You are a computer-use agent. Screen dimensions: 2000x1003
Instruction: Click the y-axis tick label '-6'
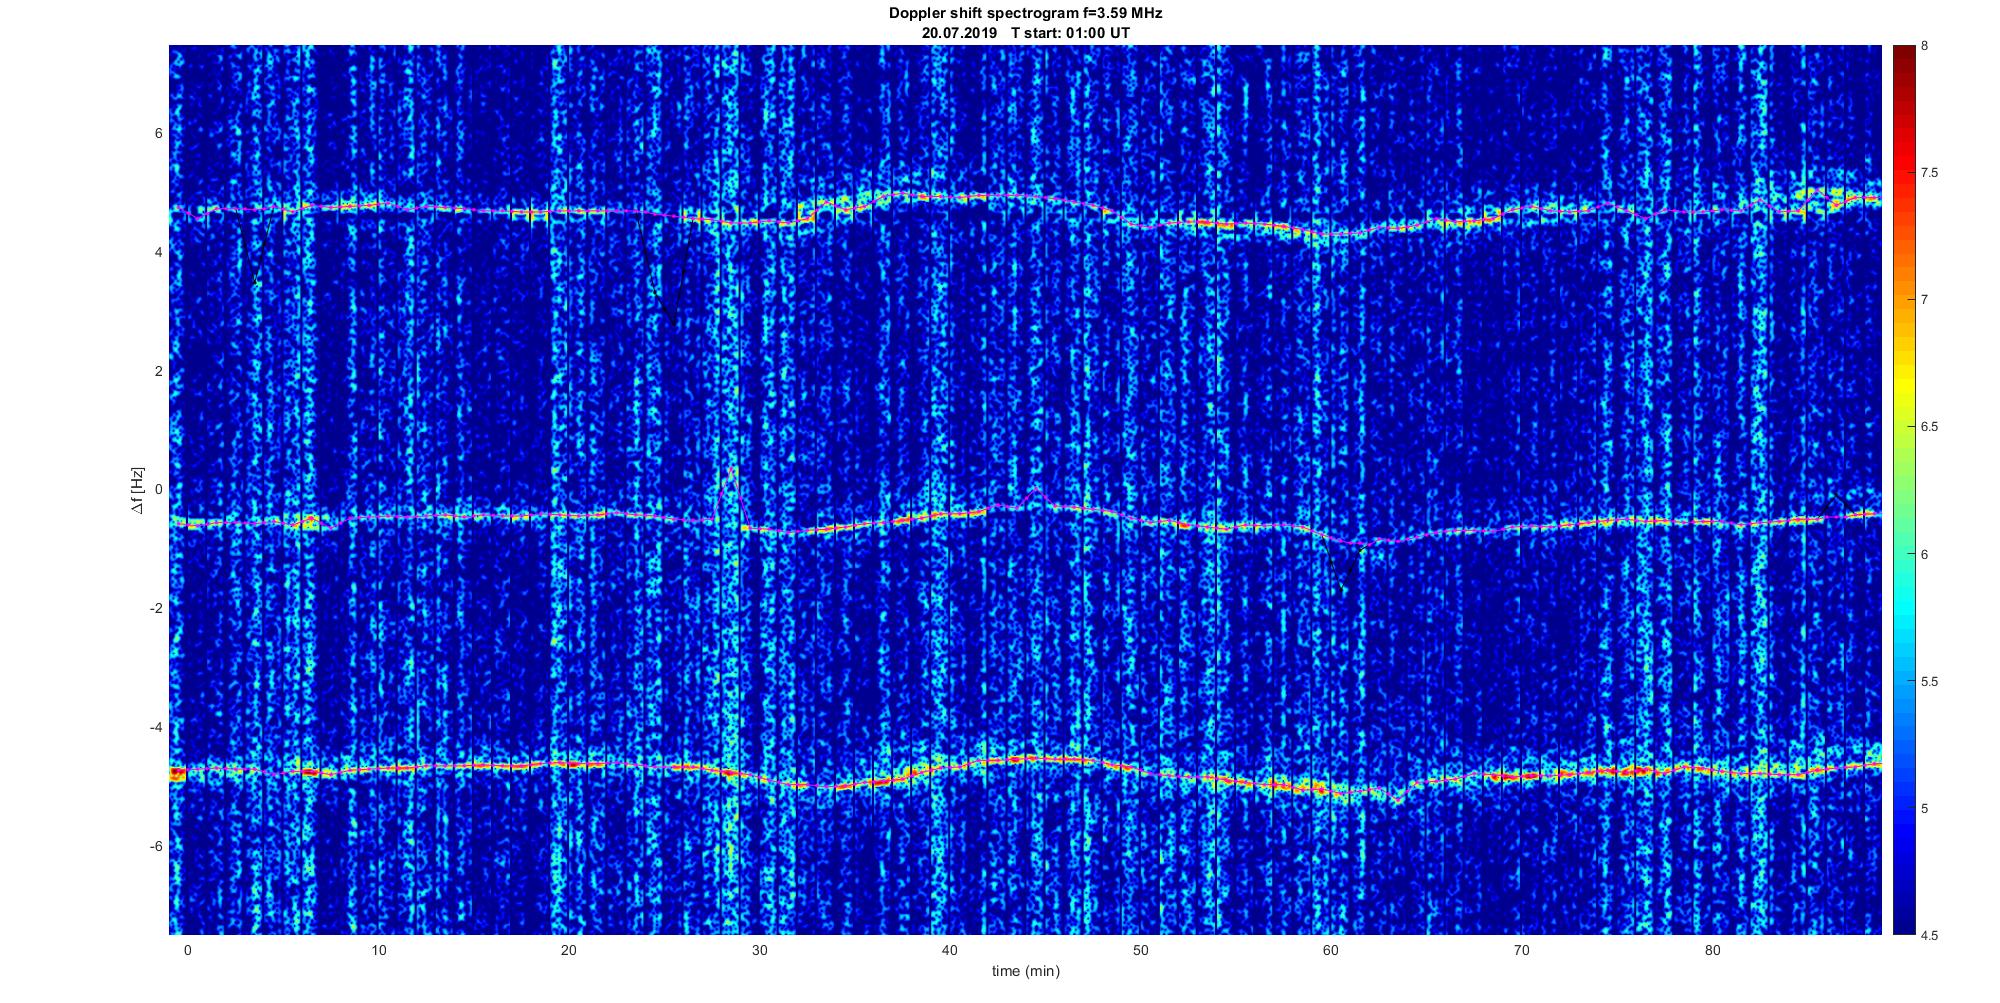(x=155, y=846)
